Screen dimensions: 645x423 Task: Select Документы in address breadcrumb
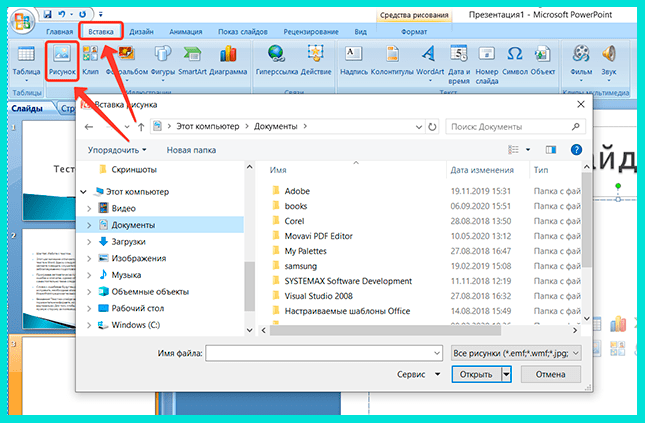[x=276, y=126]
